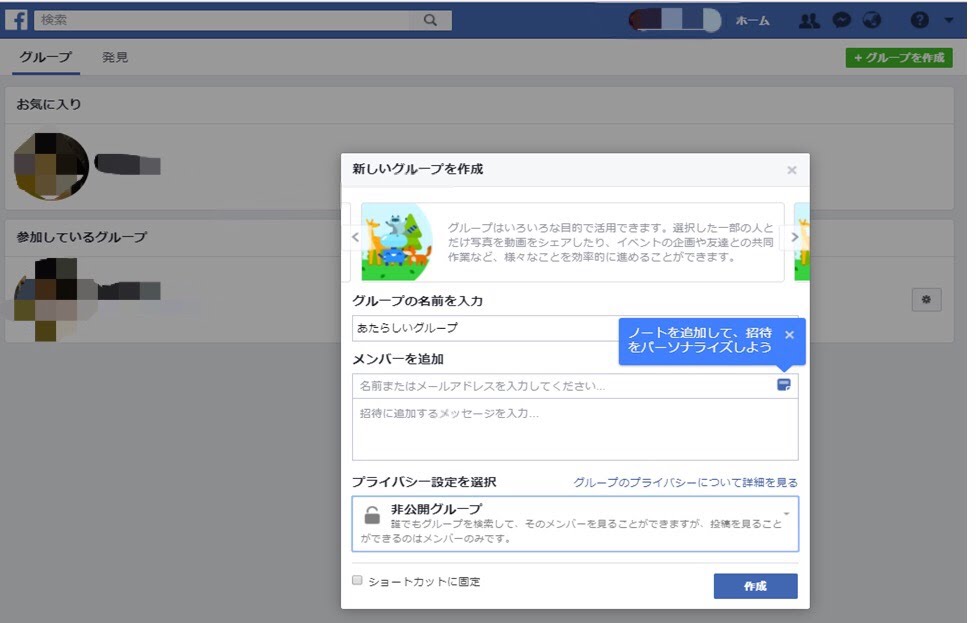
Task: Click the invitation message text area
Action: [x=575, y=429]
